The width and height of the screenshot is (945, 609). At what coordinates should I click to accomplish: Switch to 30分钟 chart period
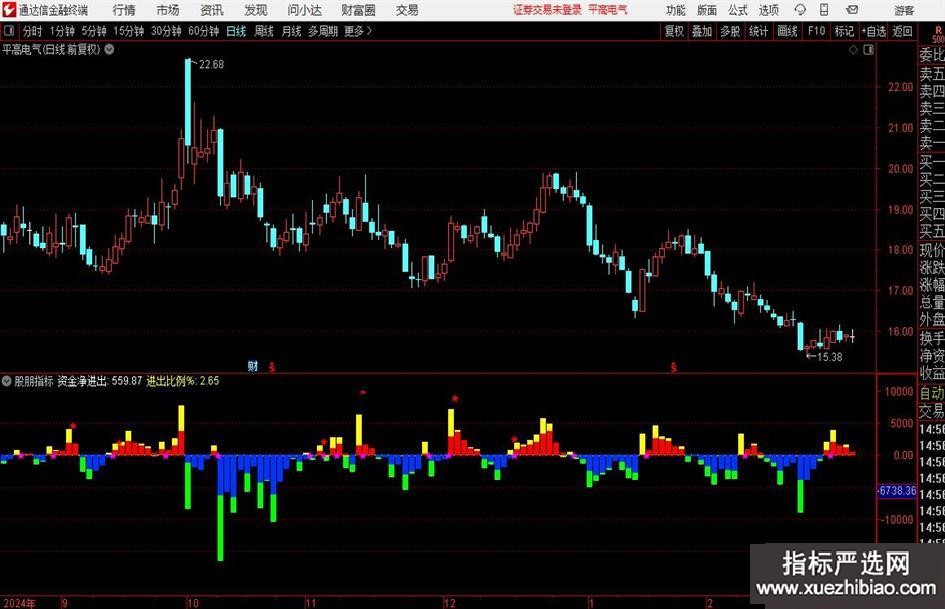click(166, 31)
